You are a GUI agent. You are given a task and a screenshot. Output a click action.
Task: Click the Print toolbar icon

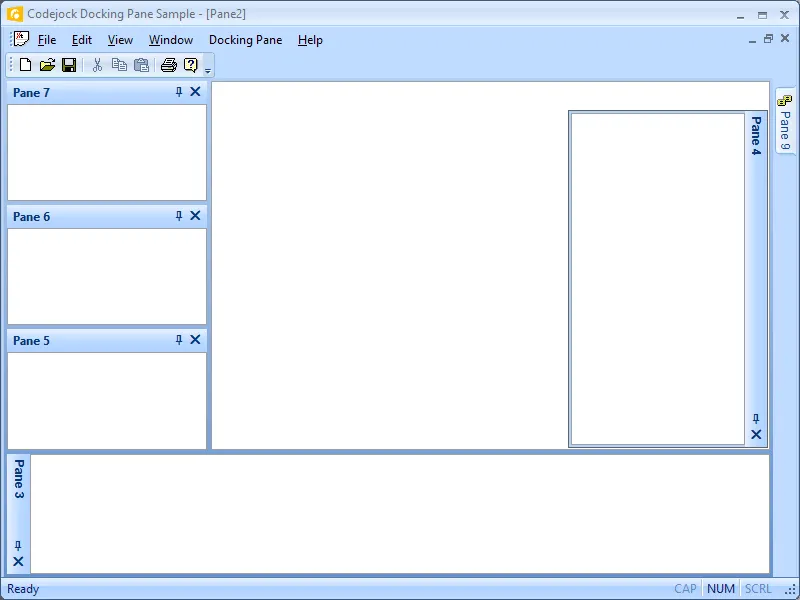click(168, 65)
